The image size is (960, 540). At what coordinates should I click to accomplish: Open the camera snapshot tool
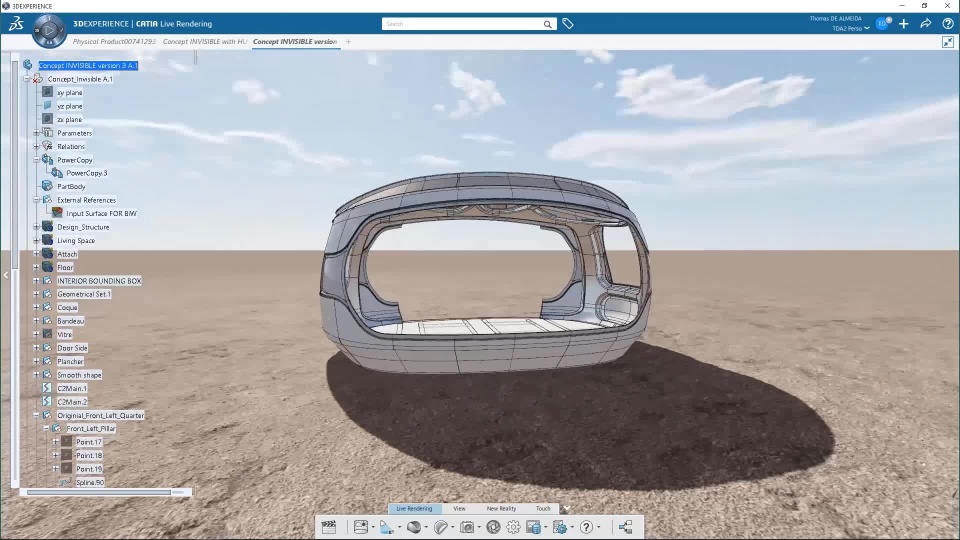pyautogui.click(x=467, y=527)
